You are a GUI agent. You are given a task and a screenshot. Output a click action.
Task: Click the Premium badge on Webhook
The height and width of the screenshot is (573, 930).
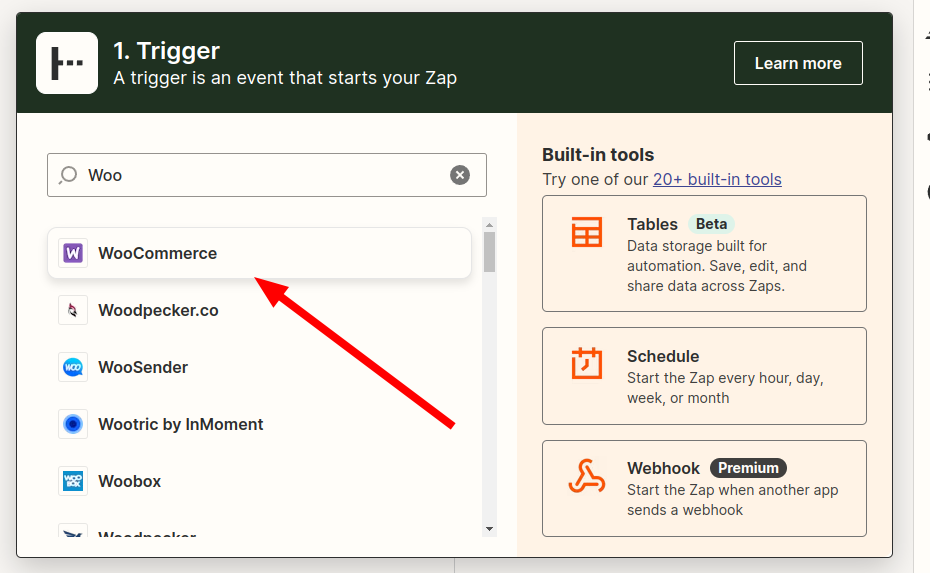748,468
